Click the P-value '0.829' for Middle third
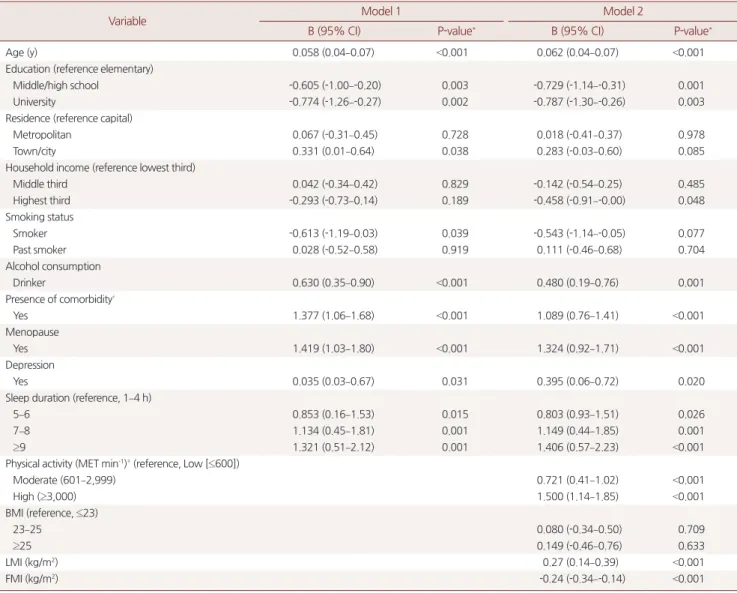737x593 pixels. pos(455,184)
